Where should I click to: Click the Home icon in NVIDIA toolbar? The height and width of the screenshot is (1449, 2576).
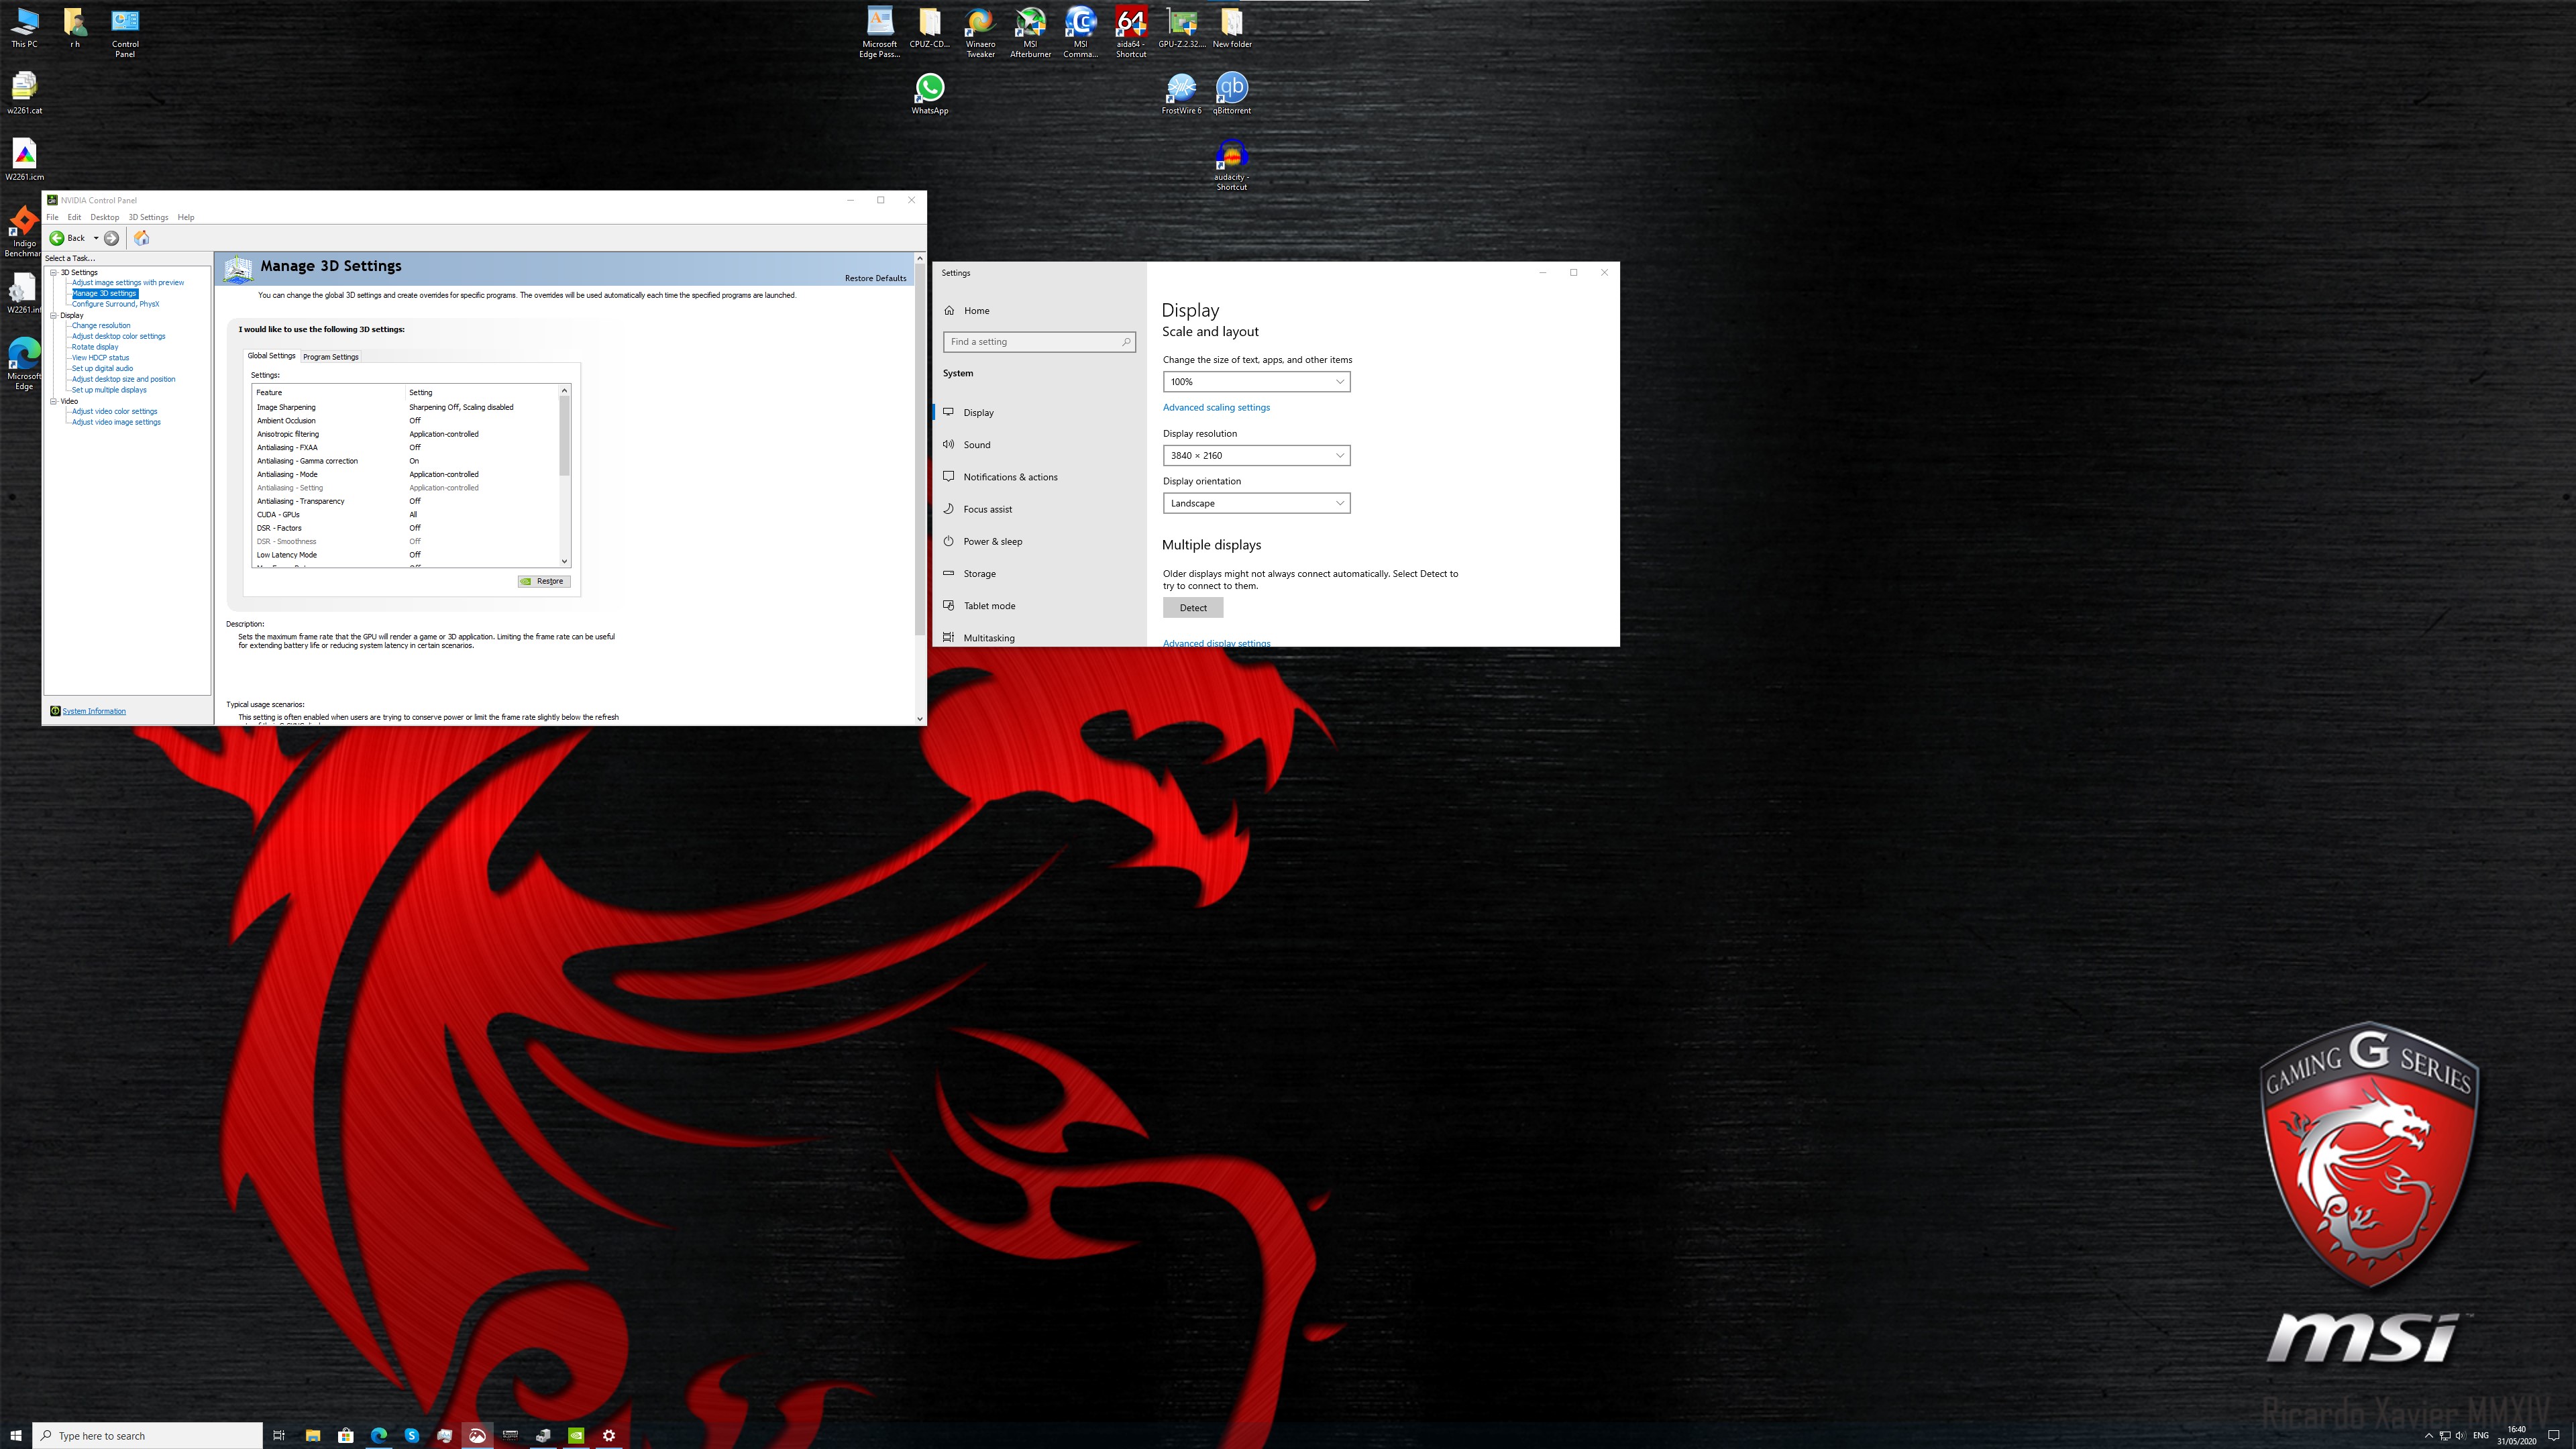[142, 238]
